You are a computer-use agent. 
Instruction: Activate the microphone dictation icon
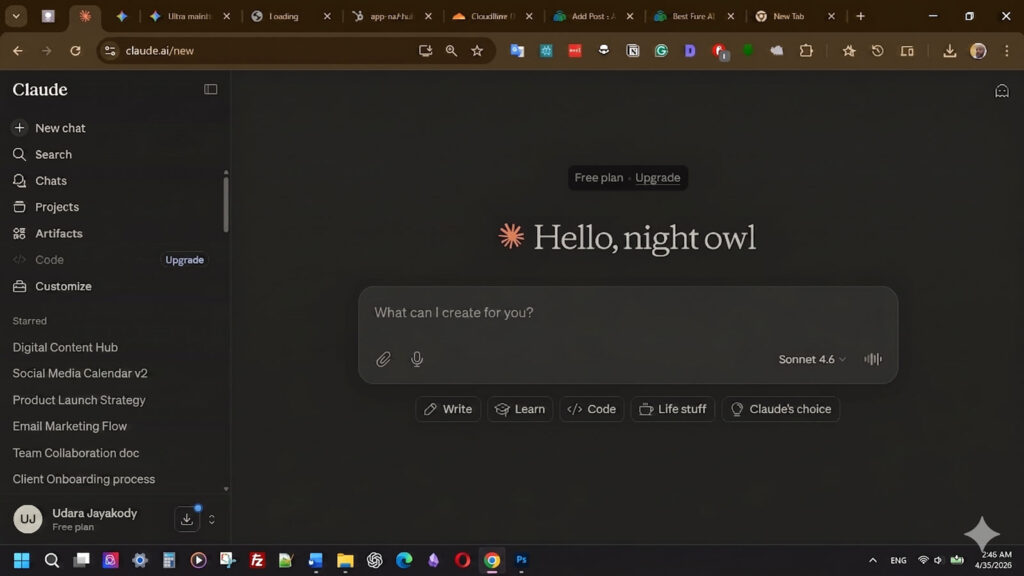416,359
